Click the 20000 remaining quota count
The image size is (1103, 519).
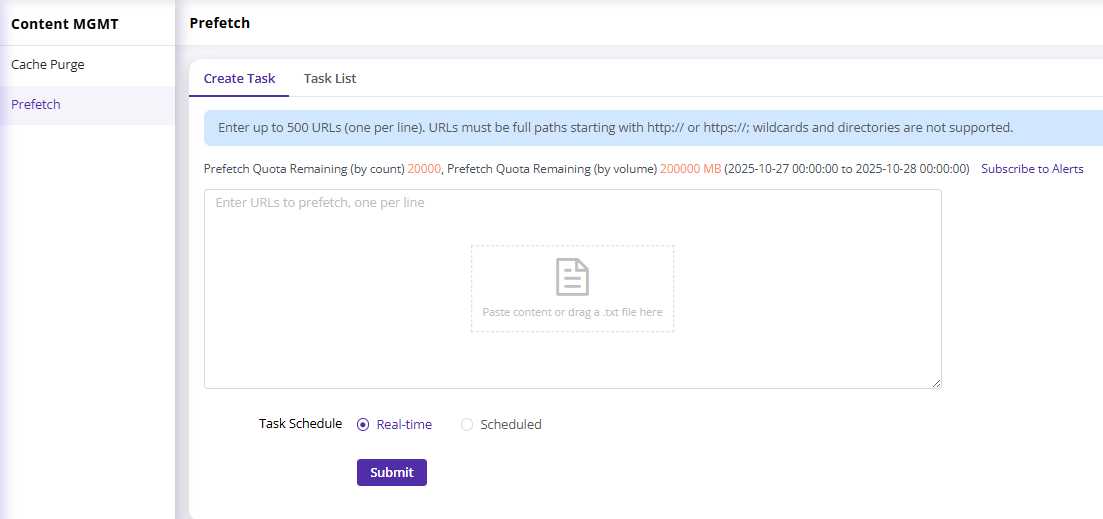[x=424, y=169]
